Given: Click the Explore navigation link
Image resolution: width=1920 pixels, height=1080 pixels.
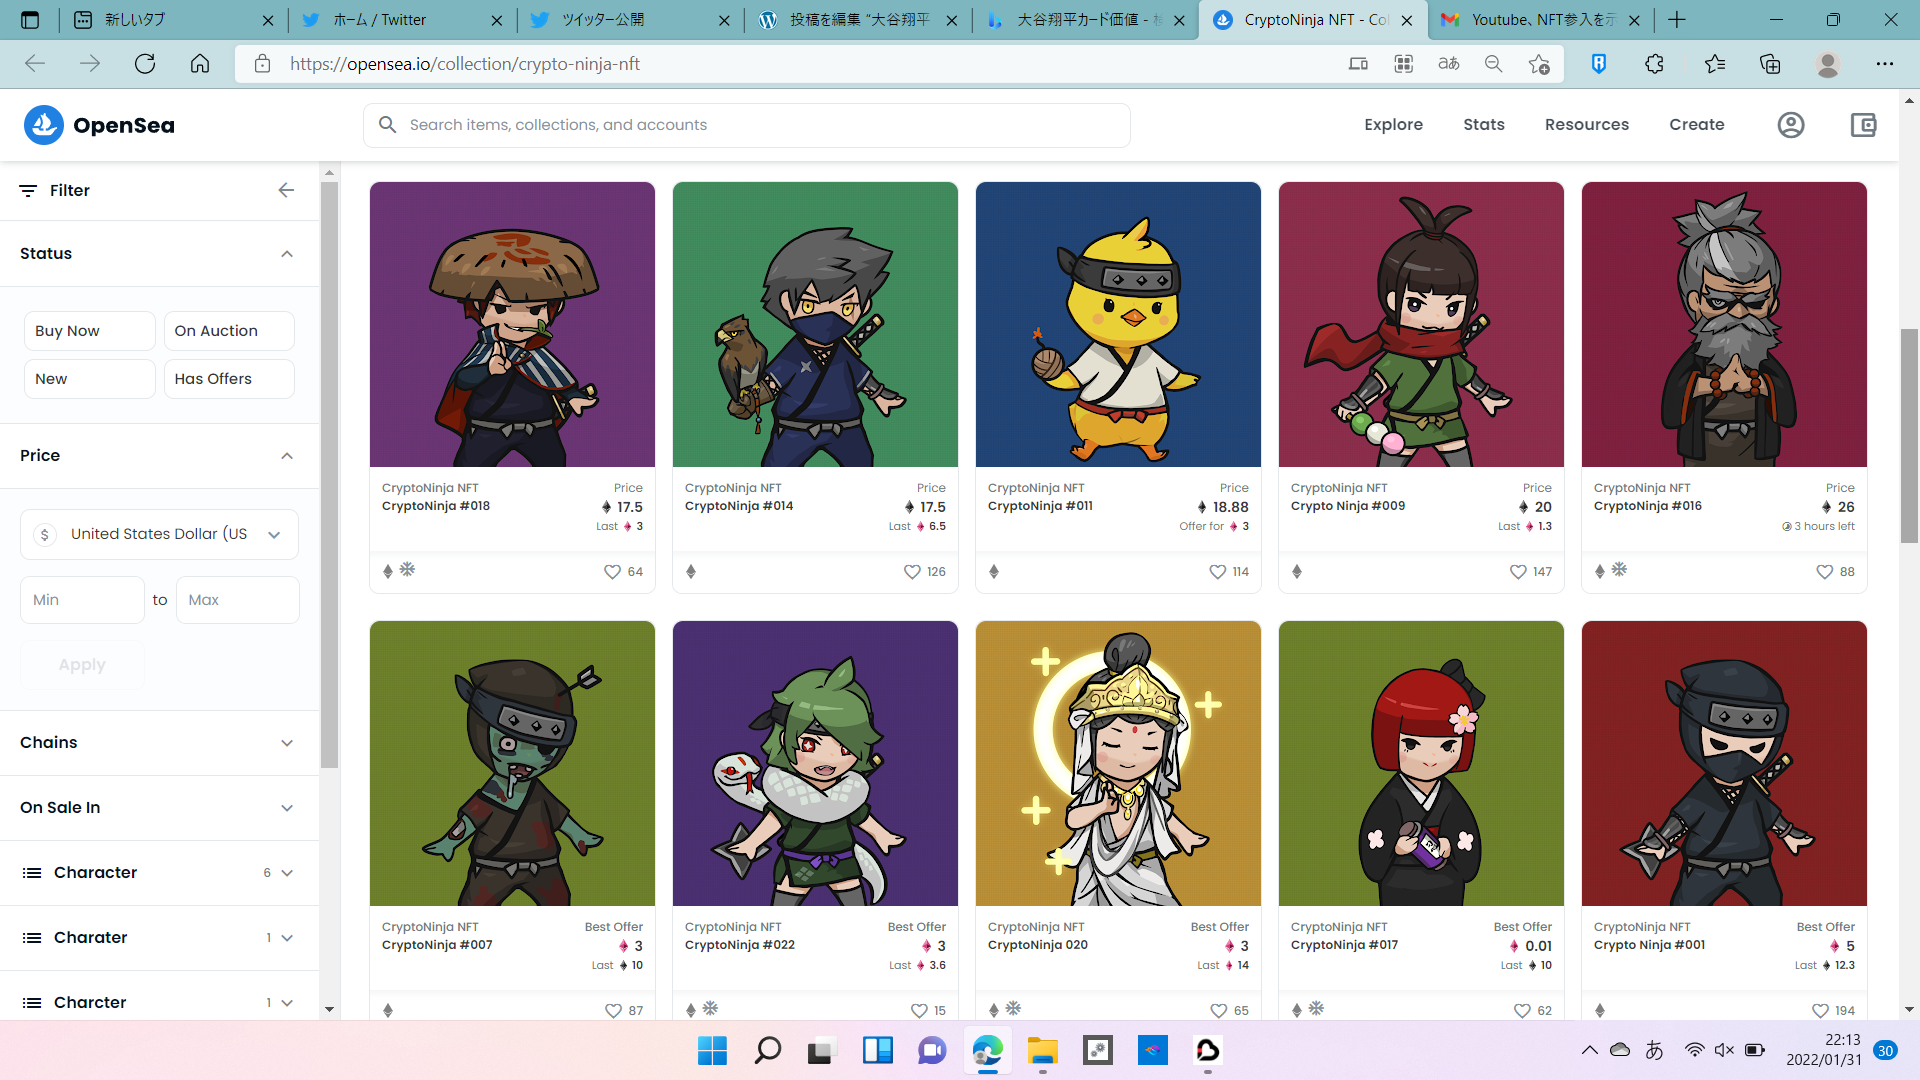Looking at the screenshot, I should 1393,125.
